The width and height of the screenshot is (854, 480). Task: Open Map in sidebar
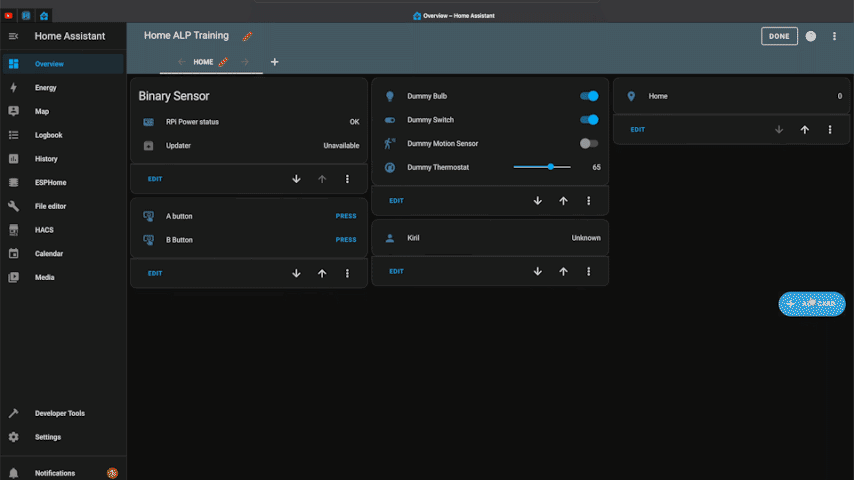[x=63, y=111]
